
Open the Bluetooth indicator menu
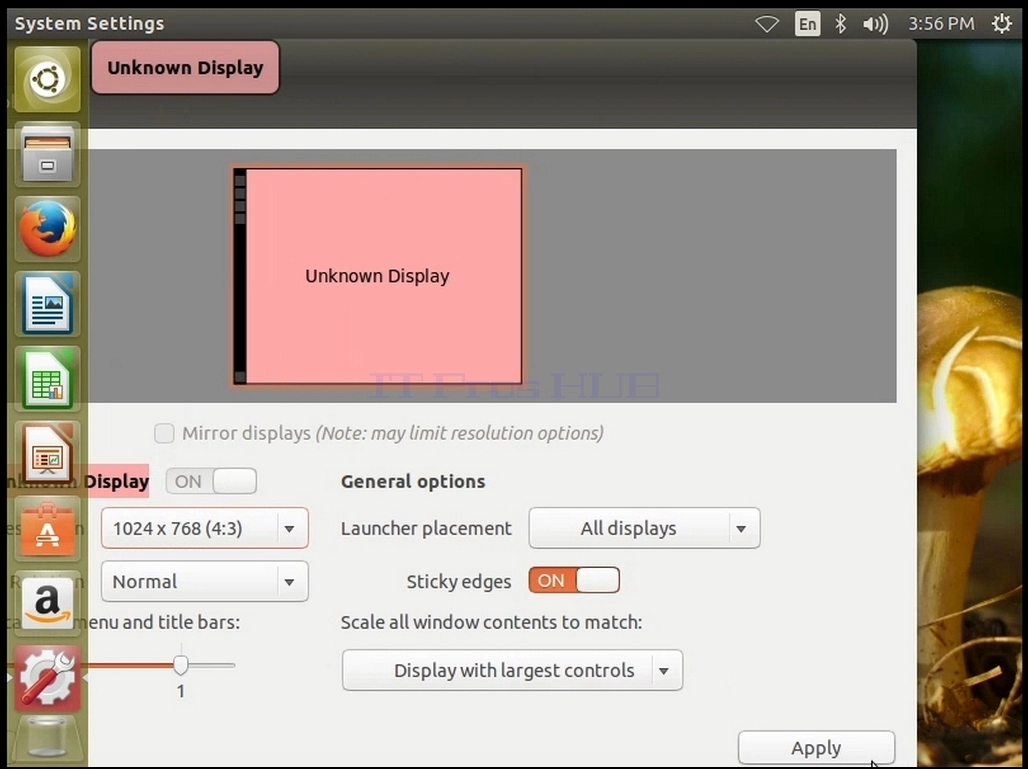[840, 24]
